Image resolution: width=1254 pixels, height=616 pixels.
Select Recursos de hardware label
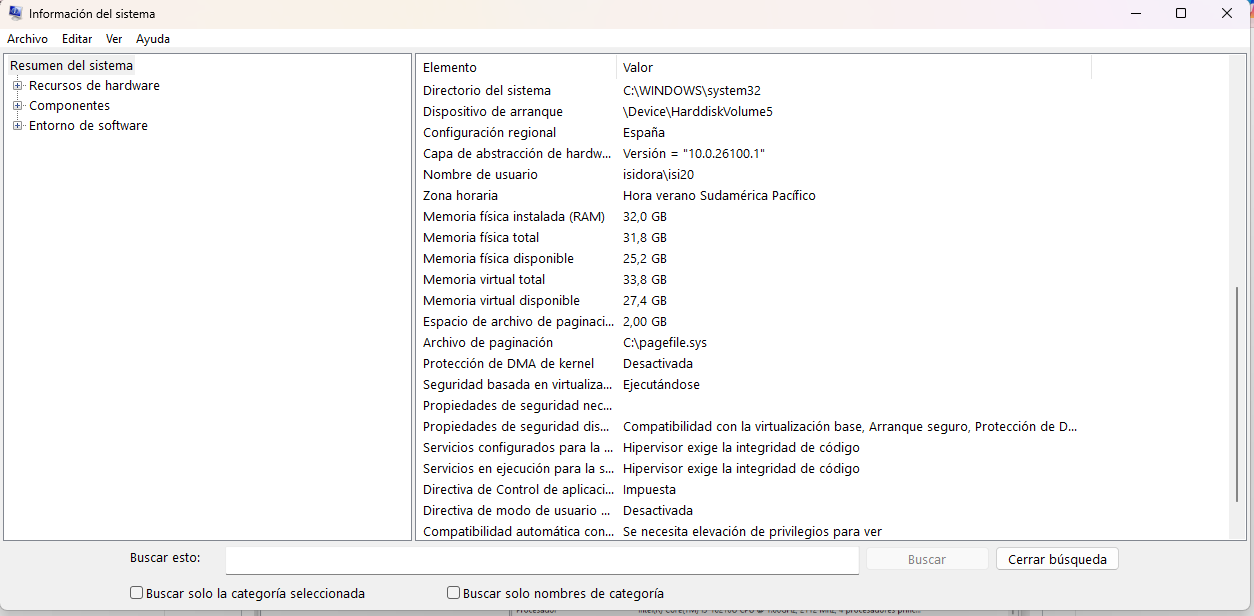tap(94, 86)
